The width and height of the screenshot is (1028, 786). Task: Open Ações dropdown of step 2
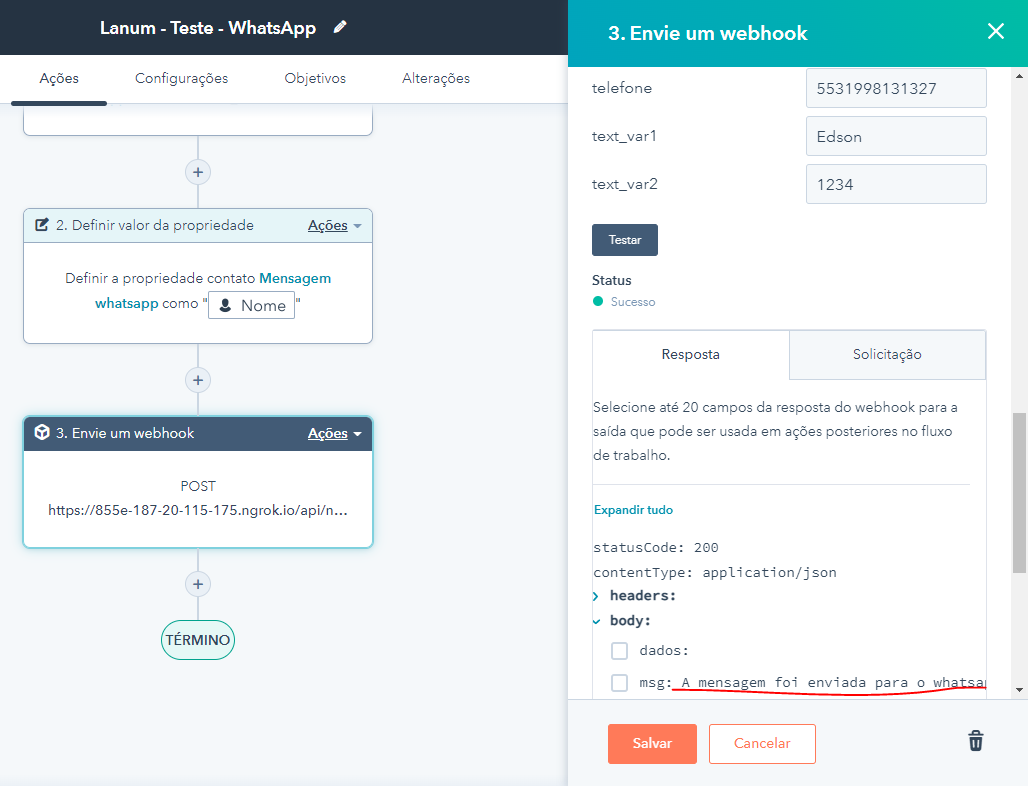coord(334,226)
